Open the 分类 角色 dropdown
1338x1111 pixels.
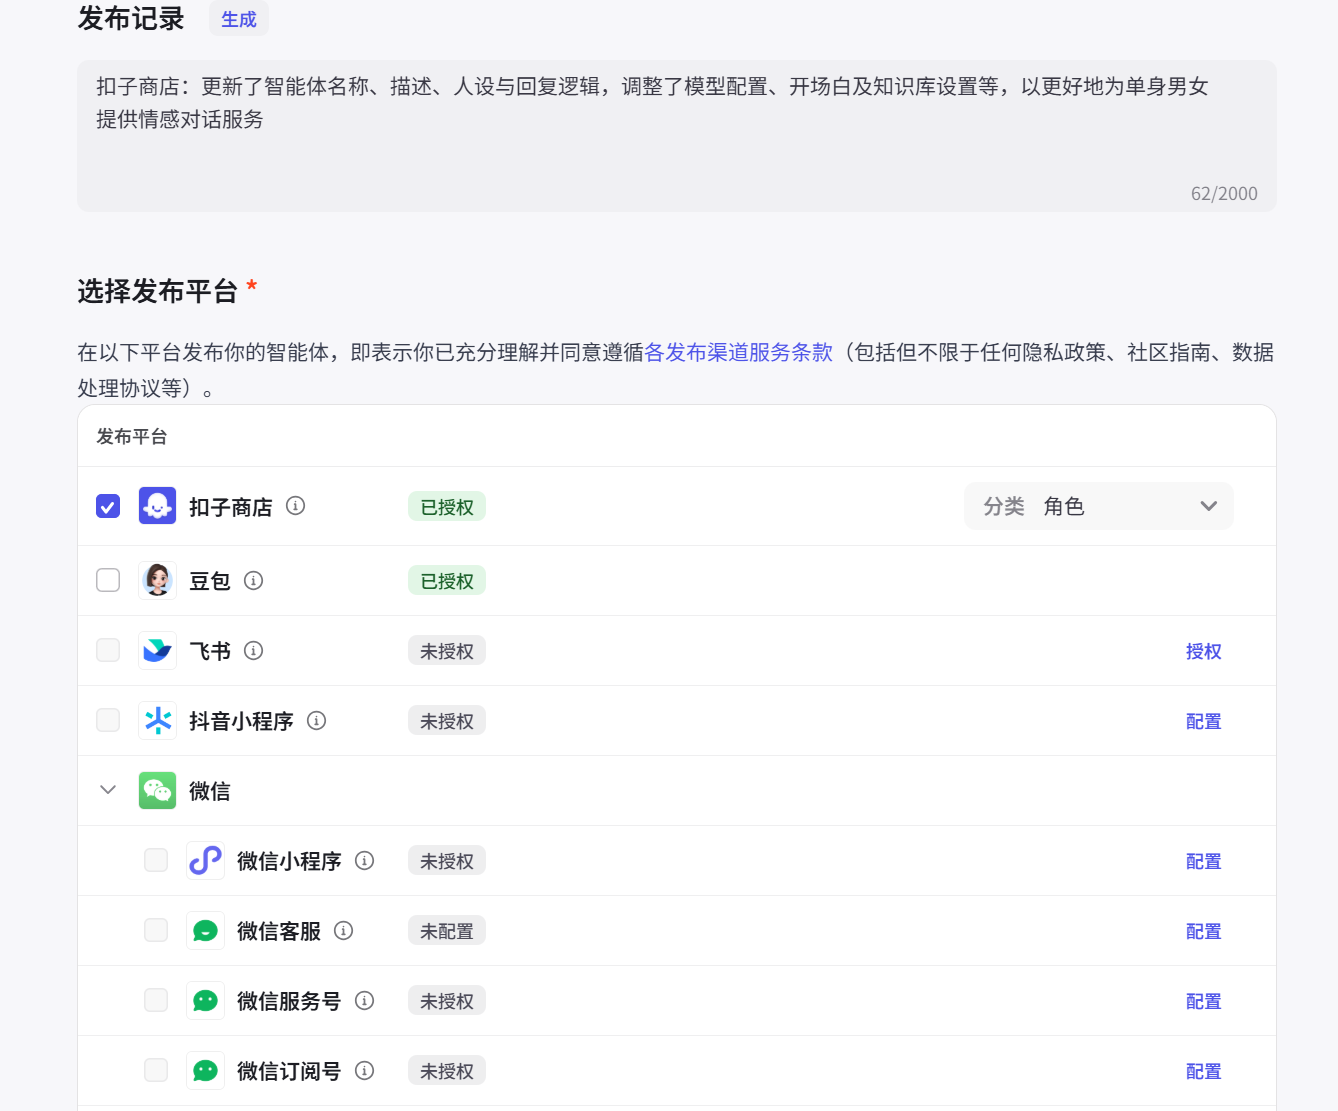(1098, 506)
